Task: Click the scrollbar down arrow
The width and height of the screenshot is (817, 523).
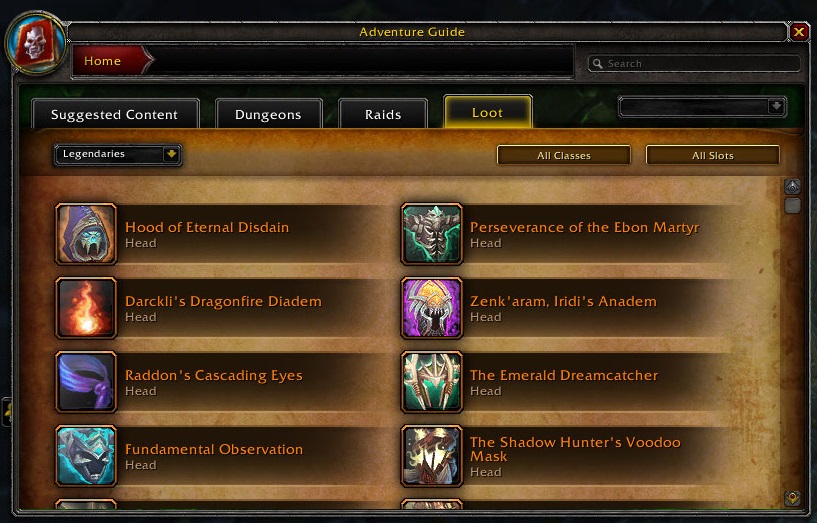Action: [793, 498]
